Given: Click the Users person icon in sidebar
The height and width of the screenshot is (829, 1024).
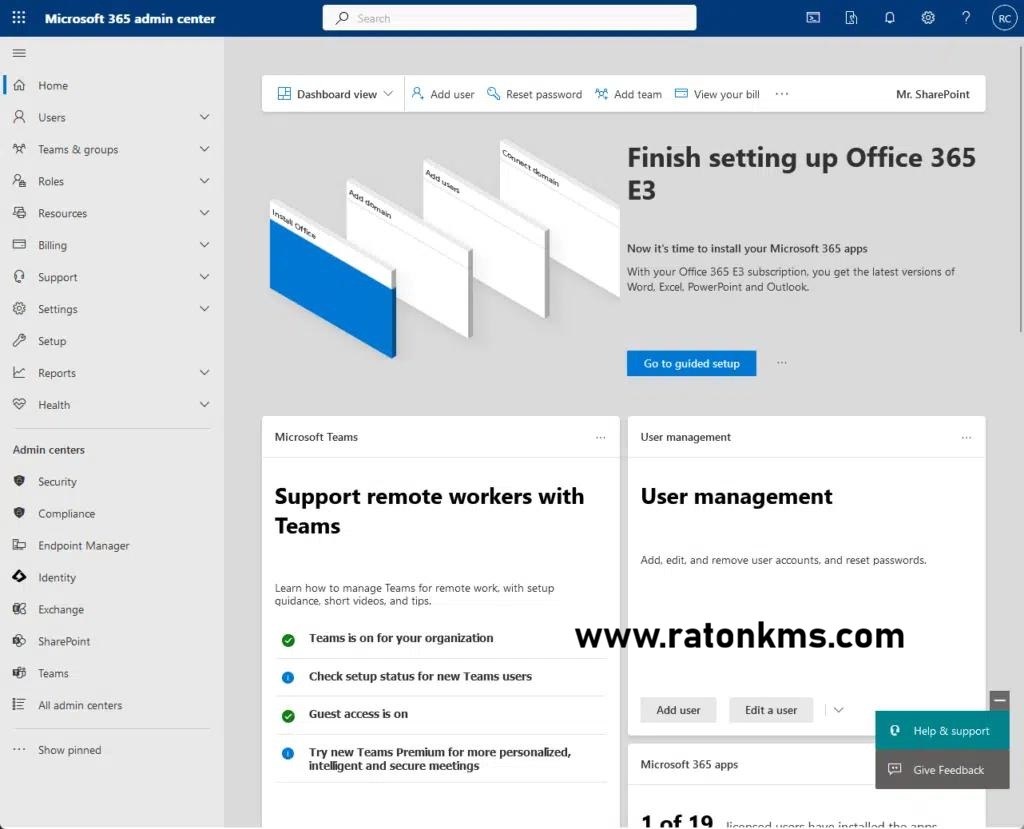Looking at the screenshot, I should point(20,117).
